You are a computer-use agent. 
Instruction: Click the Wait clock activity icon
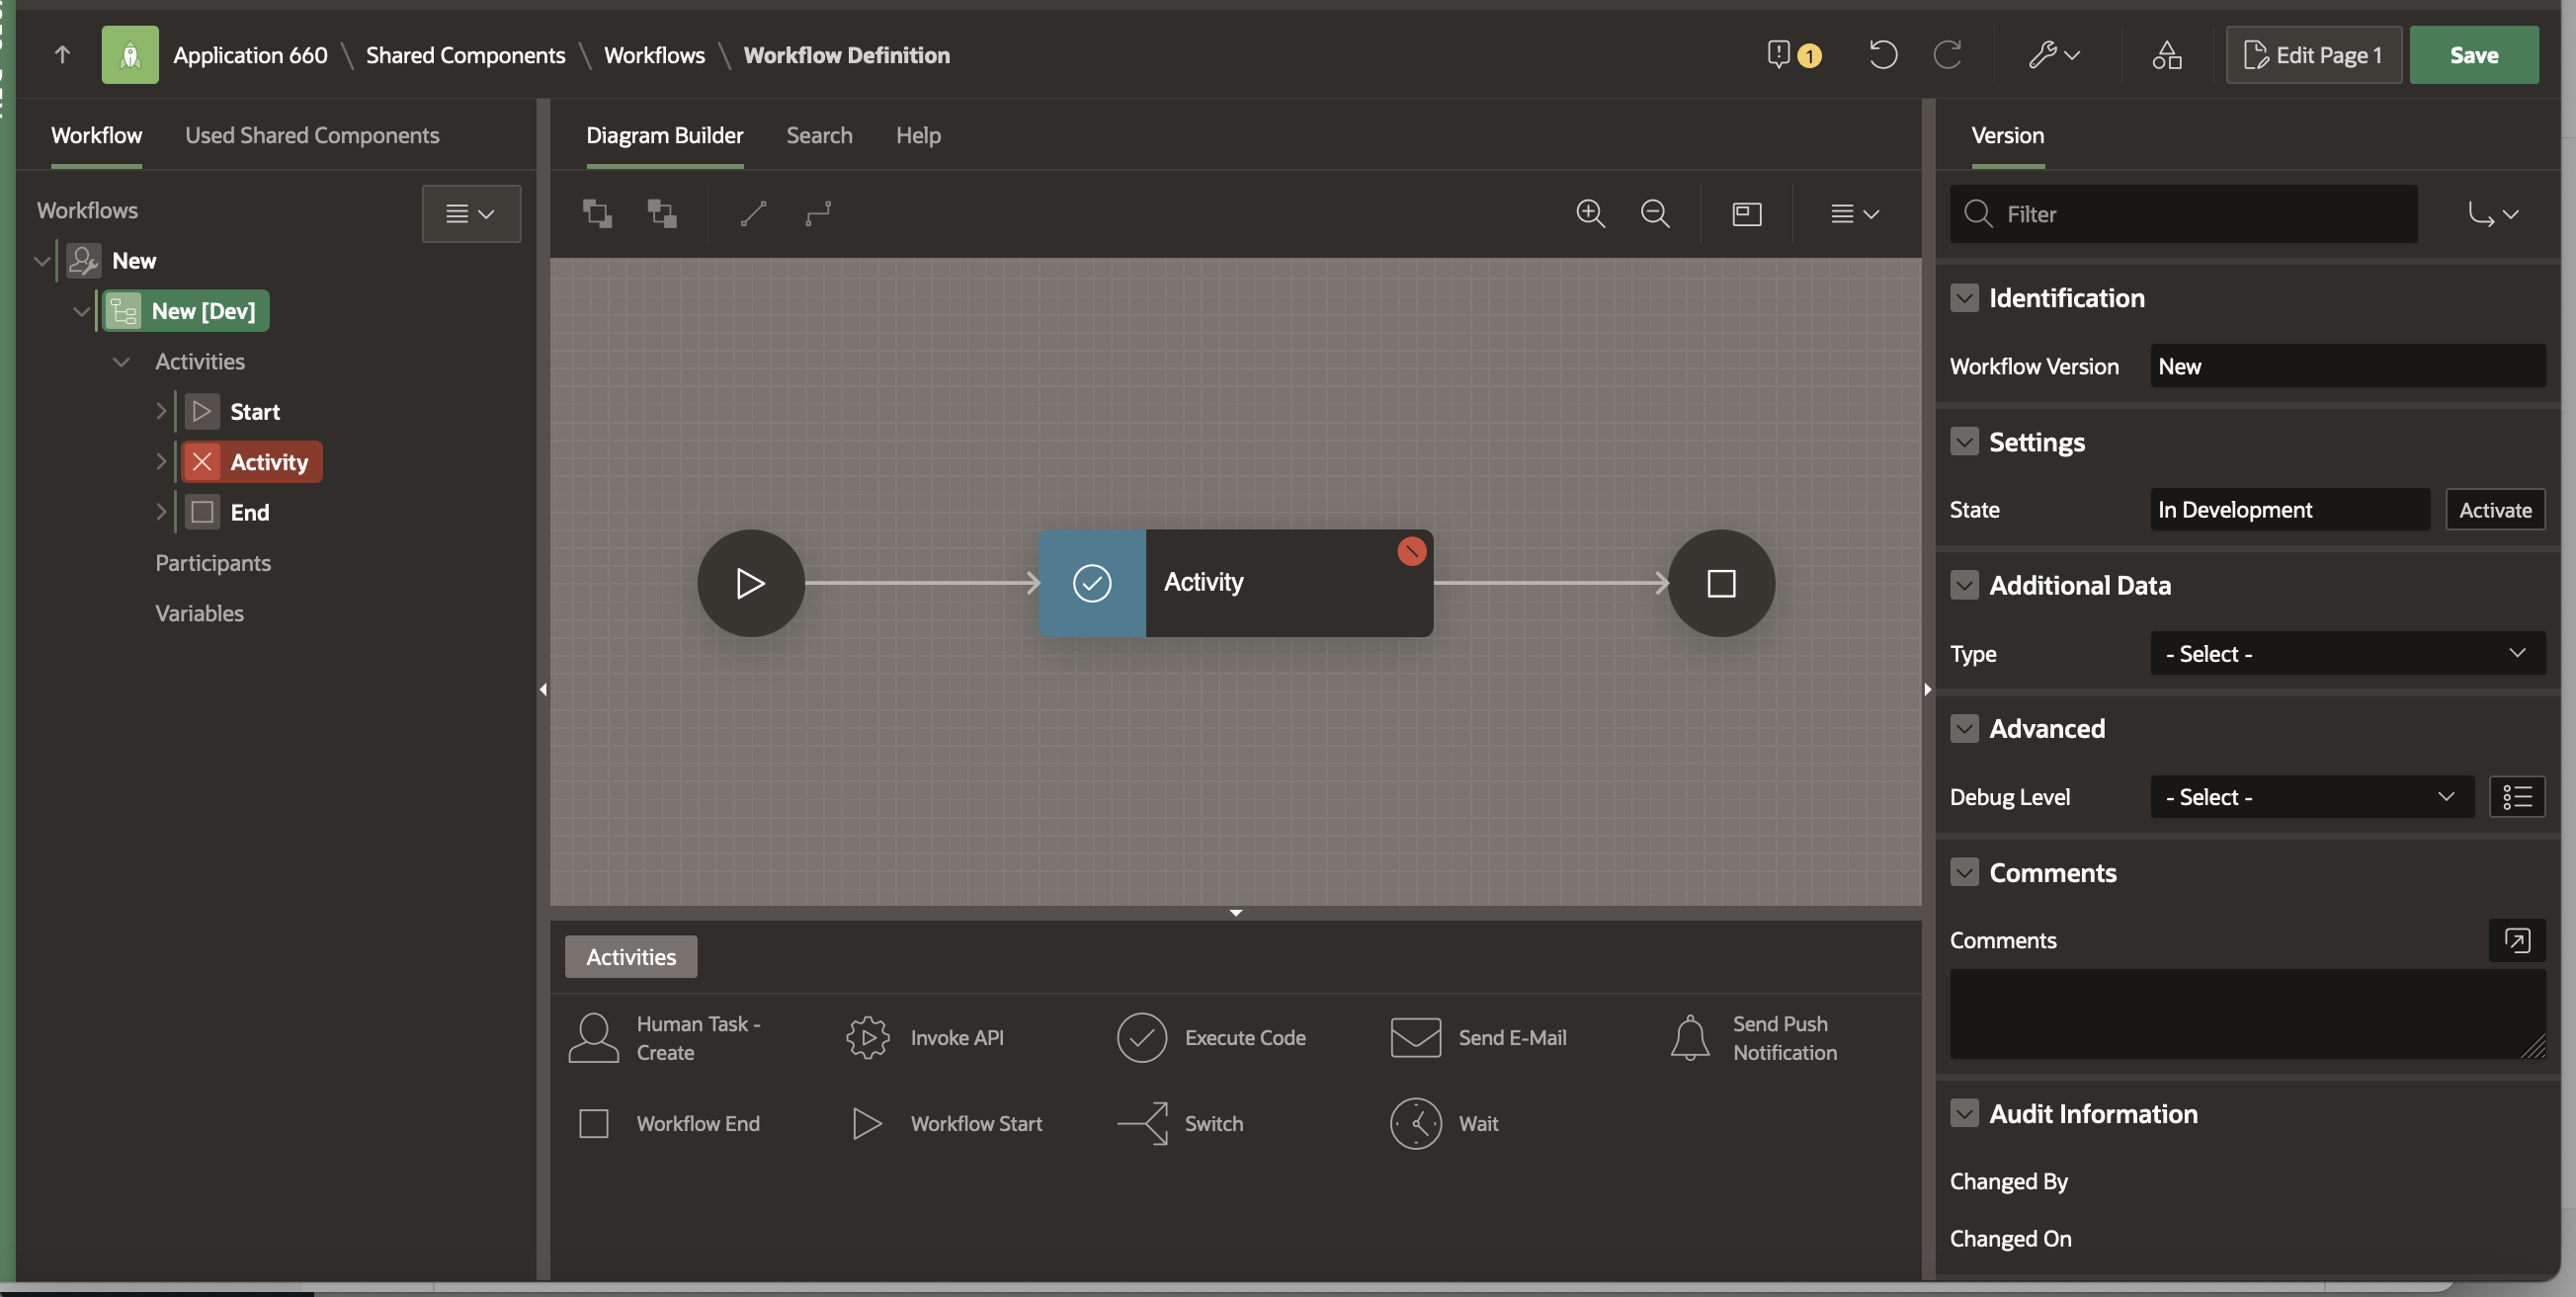pyautogui.click(x=1415, y=1123)
